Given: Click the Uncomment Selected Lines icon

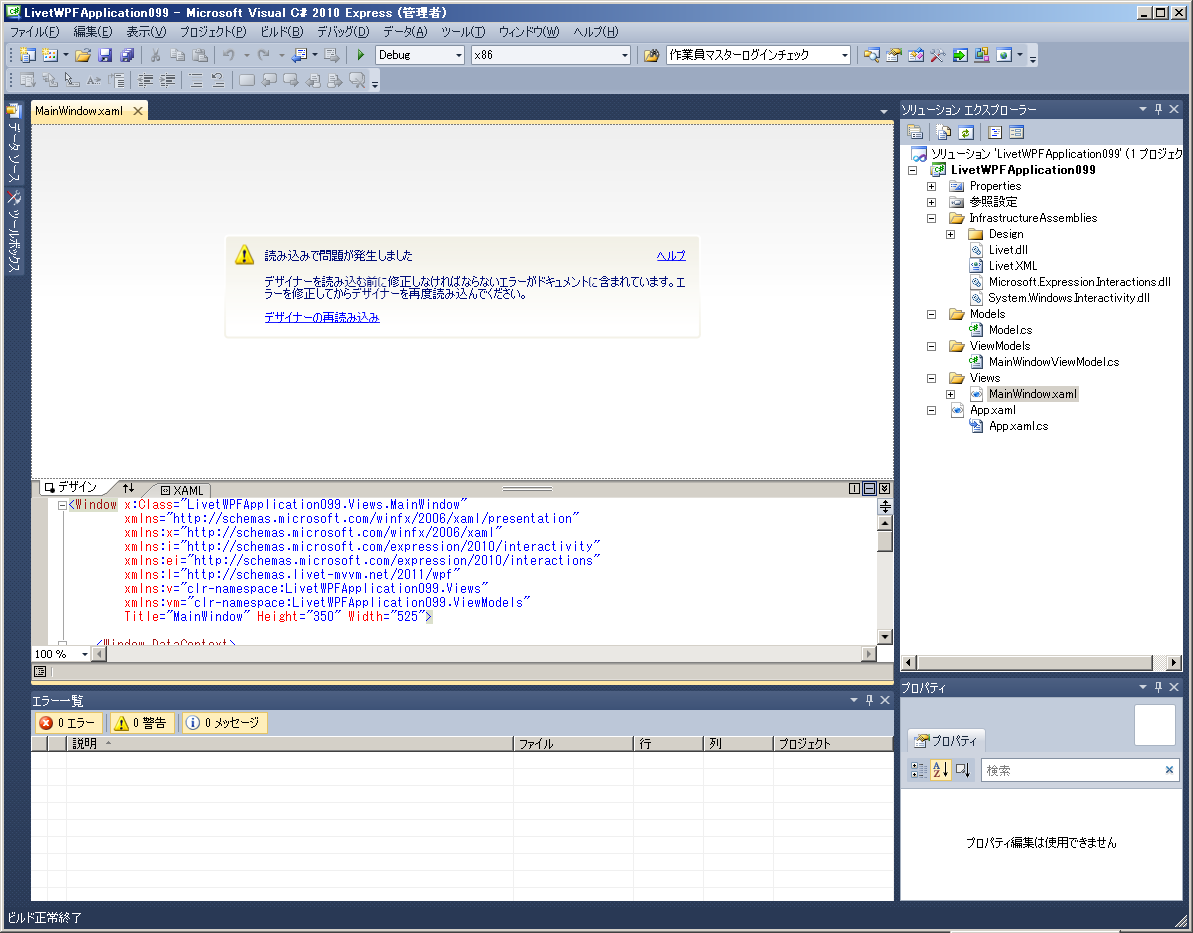Looking at the screenshot, I should click(x=218, y=80).
